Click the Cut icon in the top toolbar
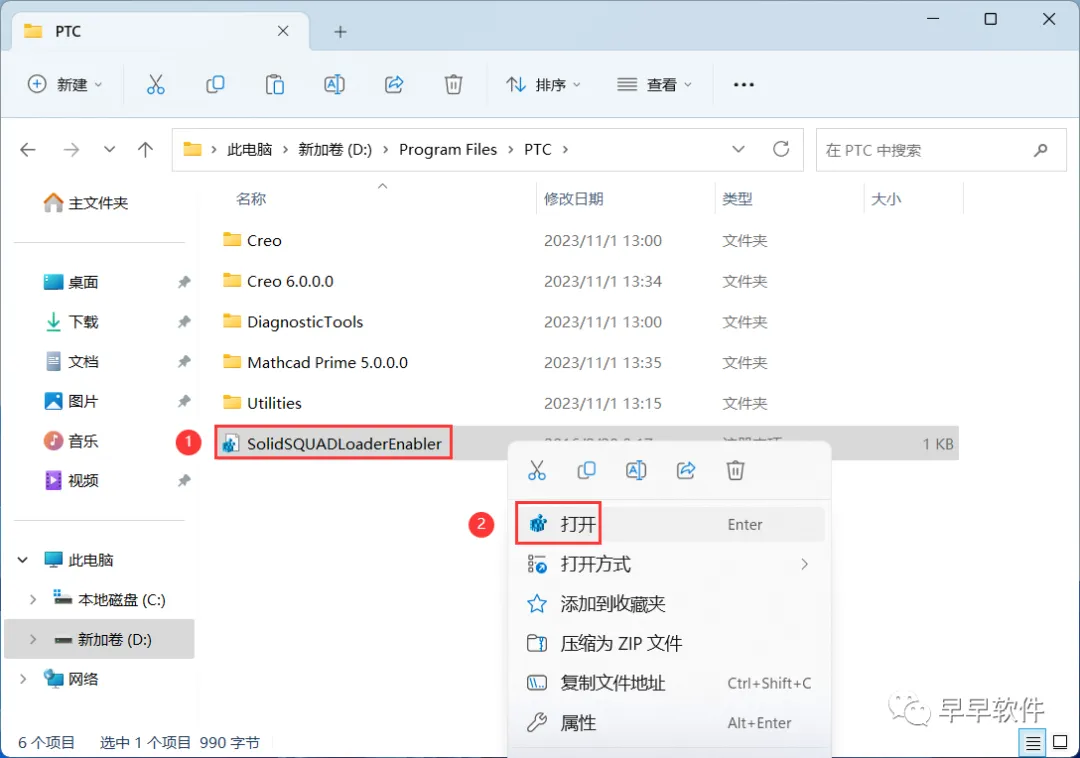The height and width of the screenshot is (758, 1080). click(x=156, y=85)
